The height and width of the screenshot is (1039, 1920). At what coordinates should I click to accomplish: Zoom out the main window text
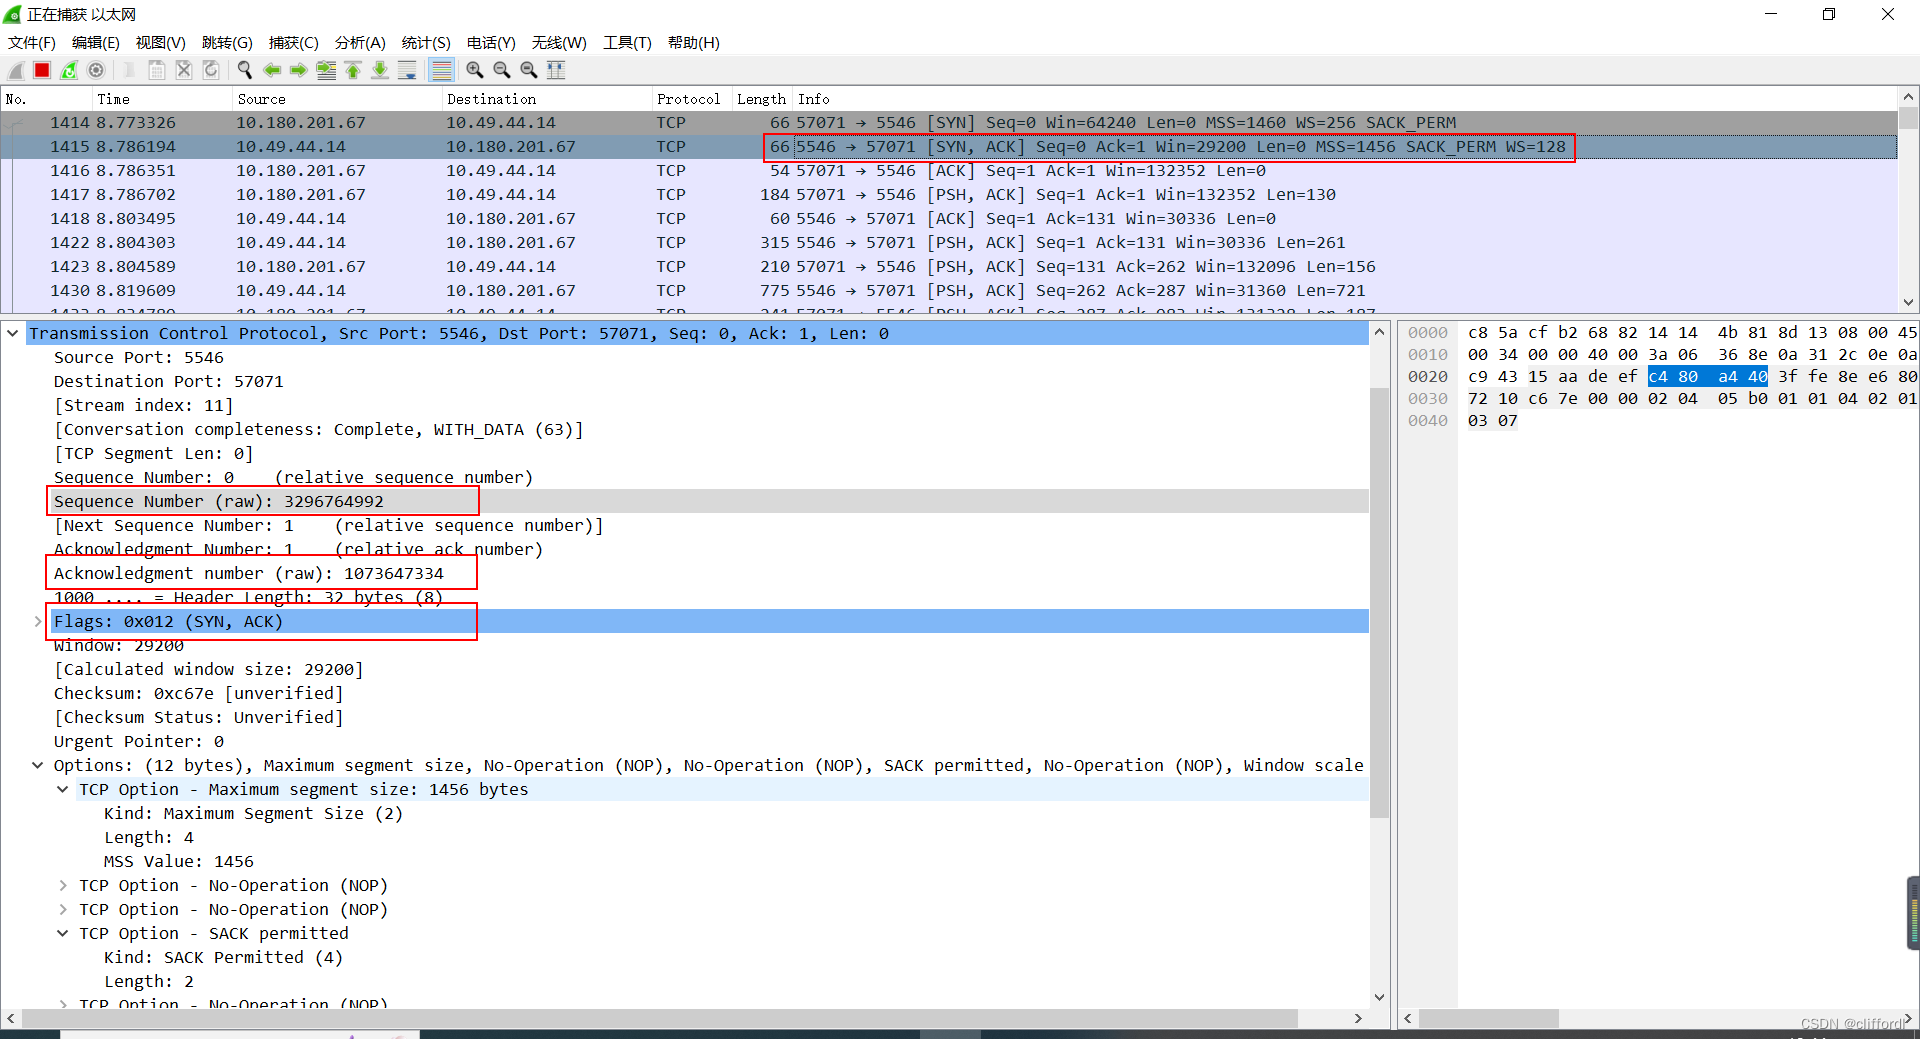tap(502, 70)
